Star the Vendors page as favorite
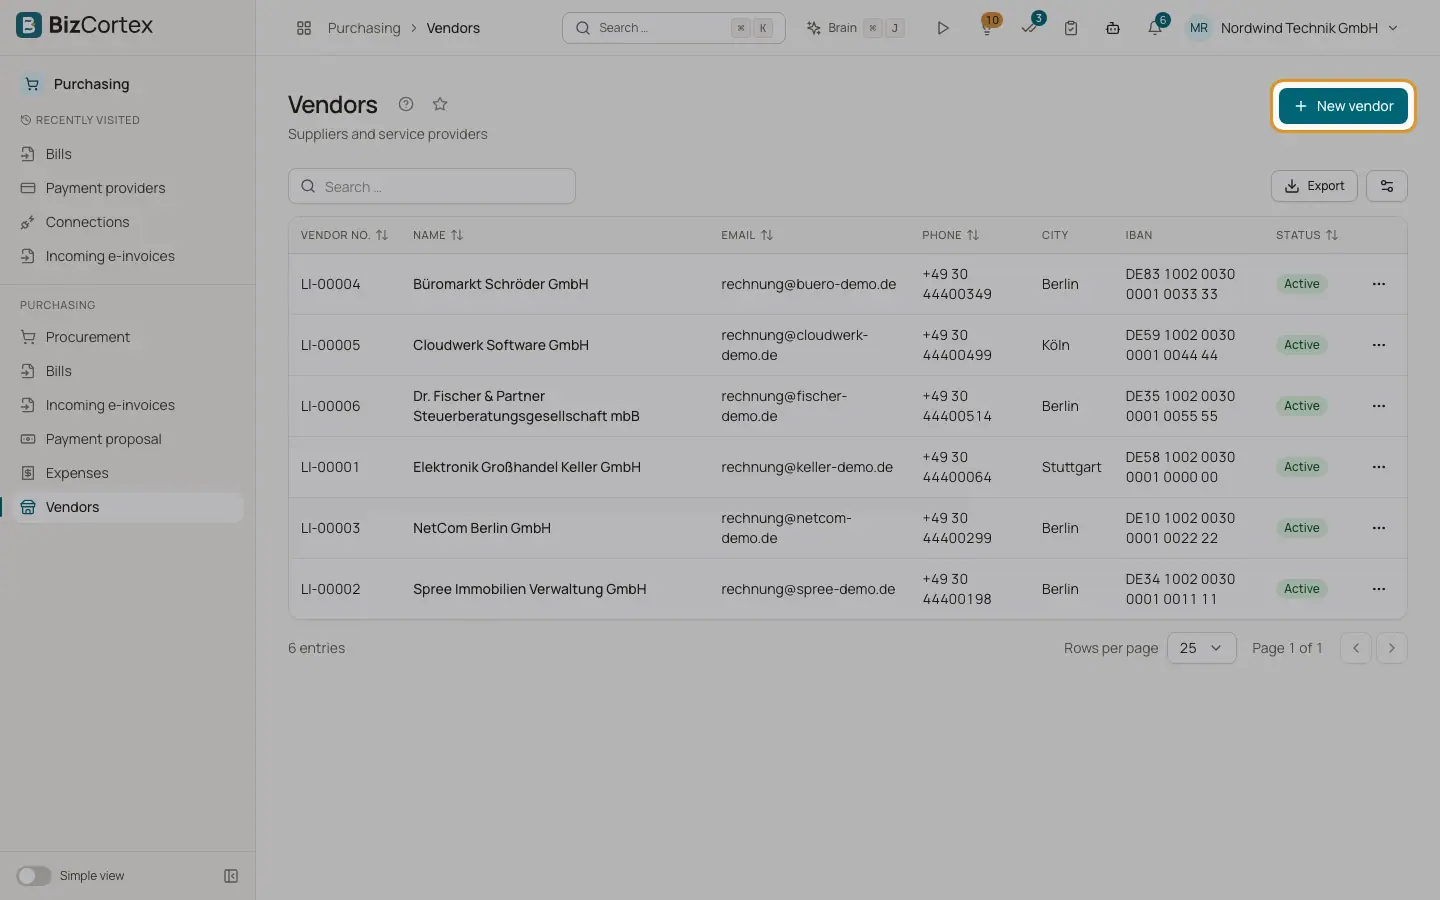 tap(440, 104)
